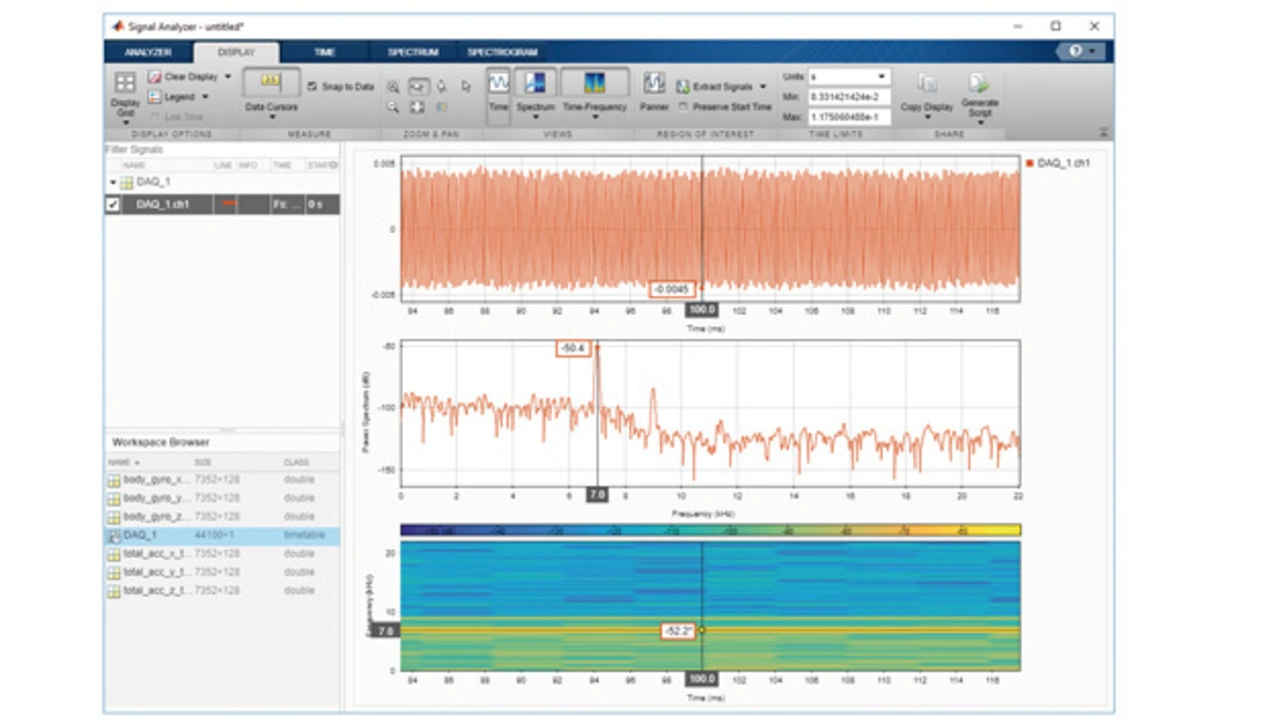Open the Spectrogram tab
1280x721 pixels.
coord(502,52)
